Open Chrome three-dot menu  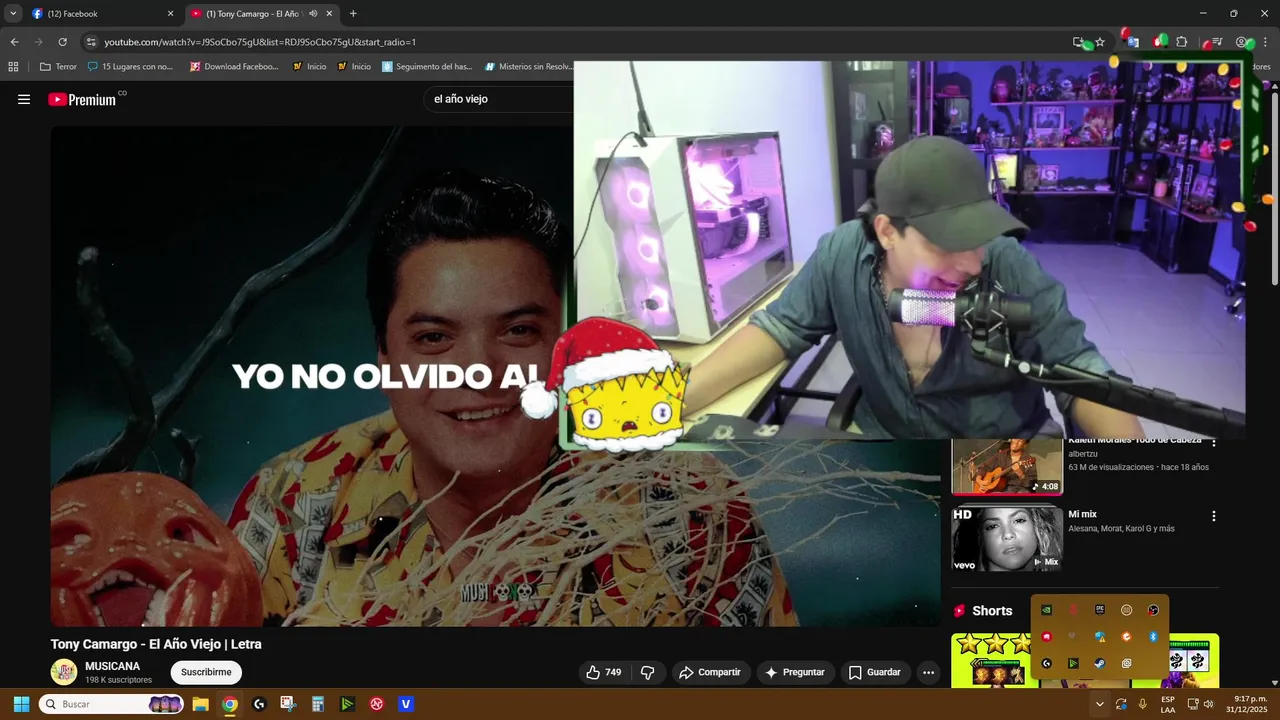[1266, 42]
